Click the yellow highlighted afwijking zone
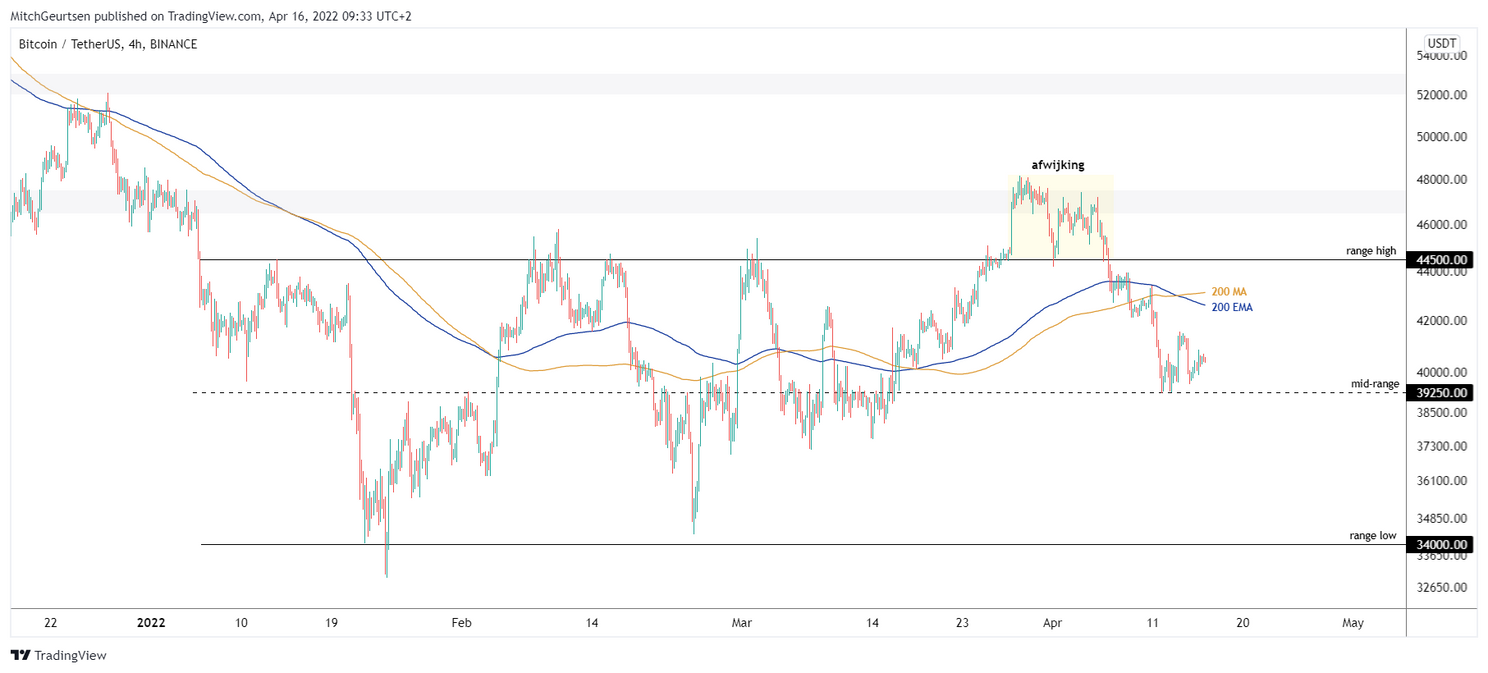Screen dimensions: 1488x673 (1060, 217)
